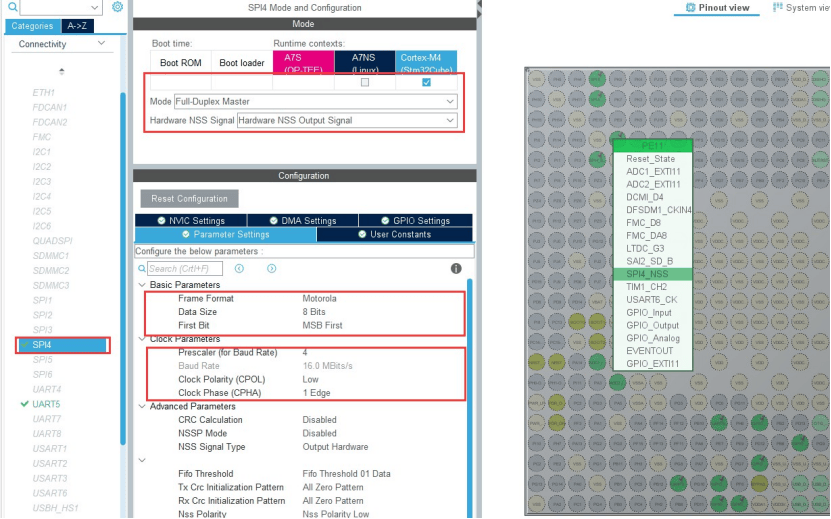
Task: Choose SPI4_NSS in pin menu
Action: click(653, 274)
